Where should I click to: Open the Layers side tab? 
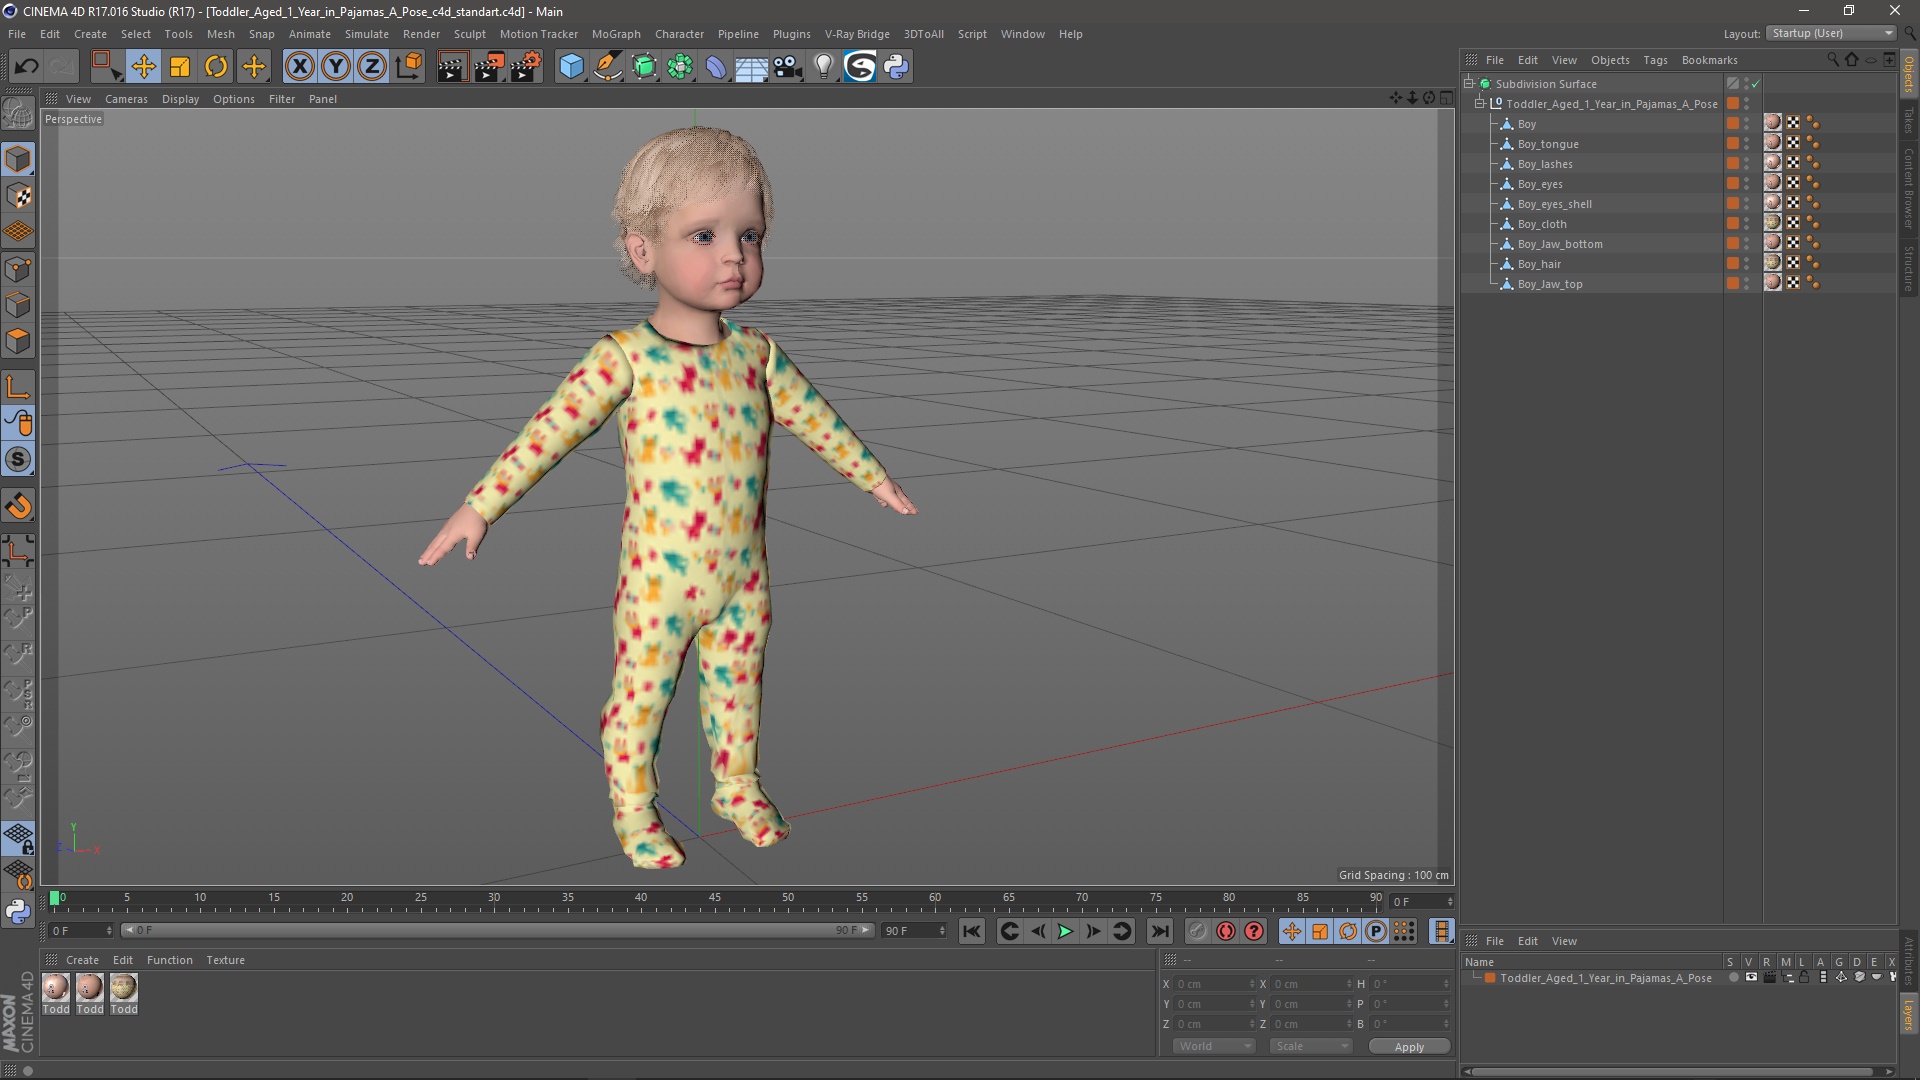tap(1908, 1013)
